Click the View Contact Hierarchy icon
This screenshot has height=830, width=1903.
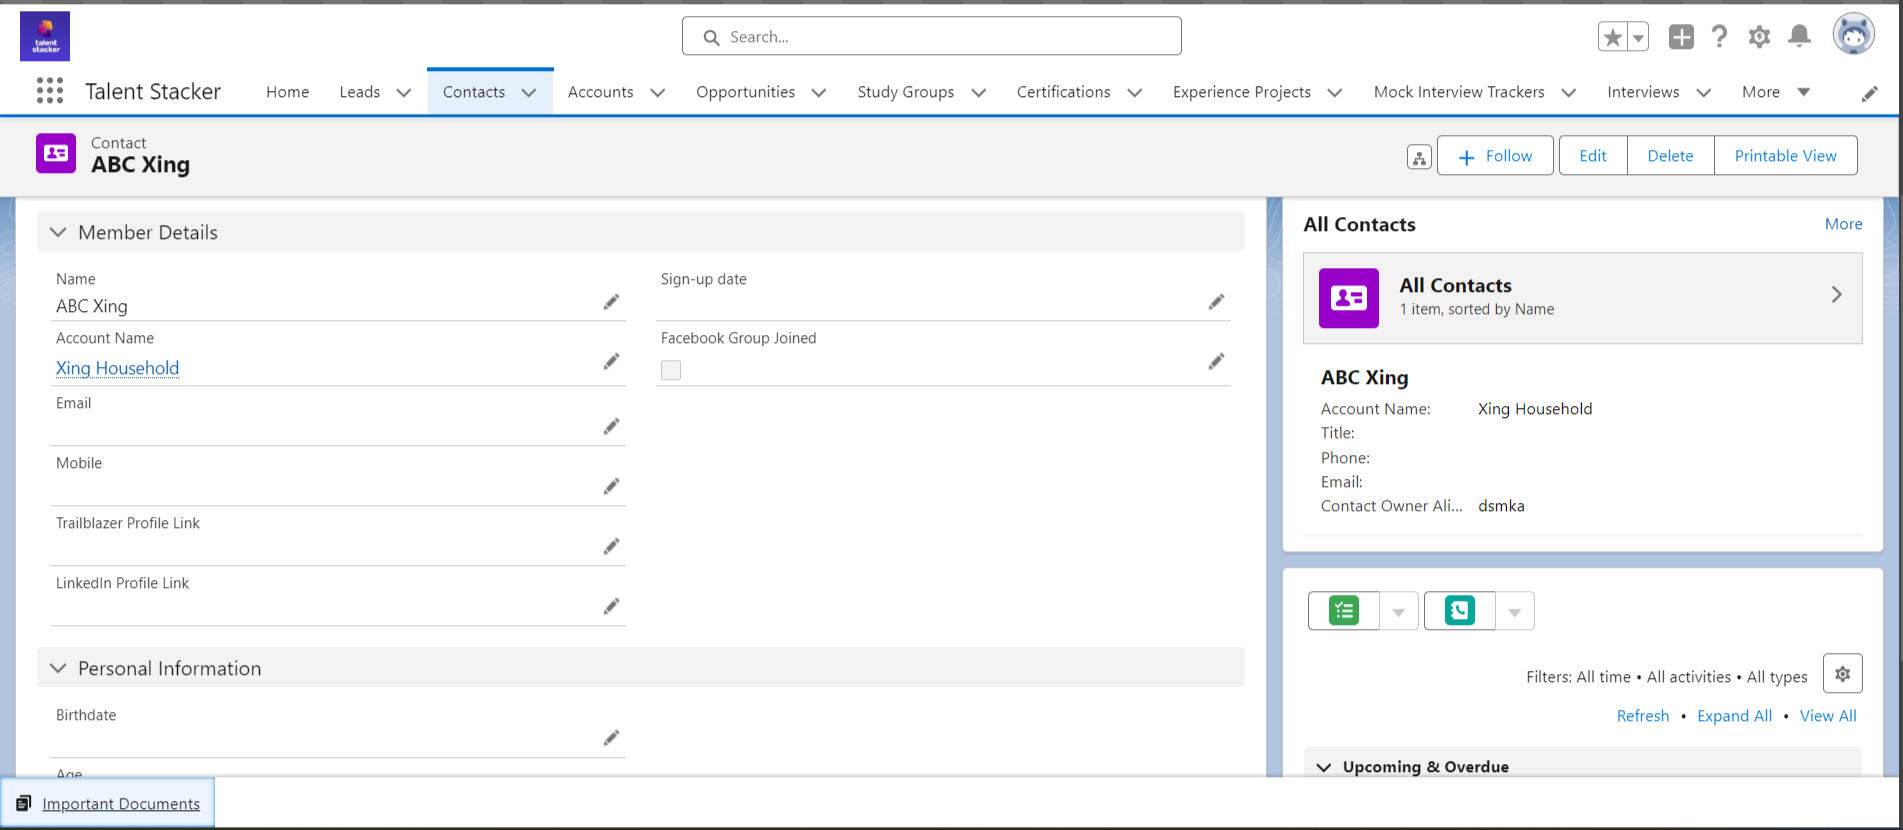1419,157
